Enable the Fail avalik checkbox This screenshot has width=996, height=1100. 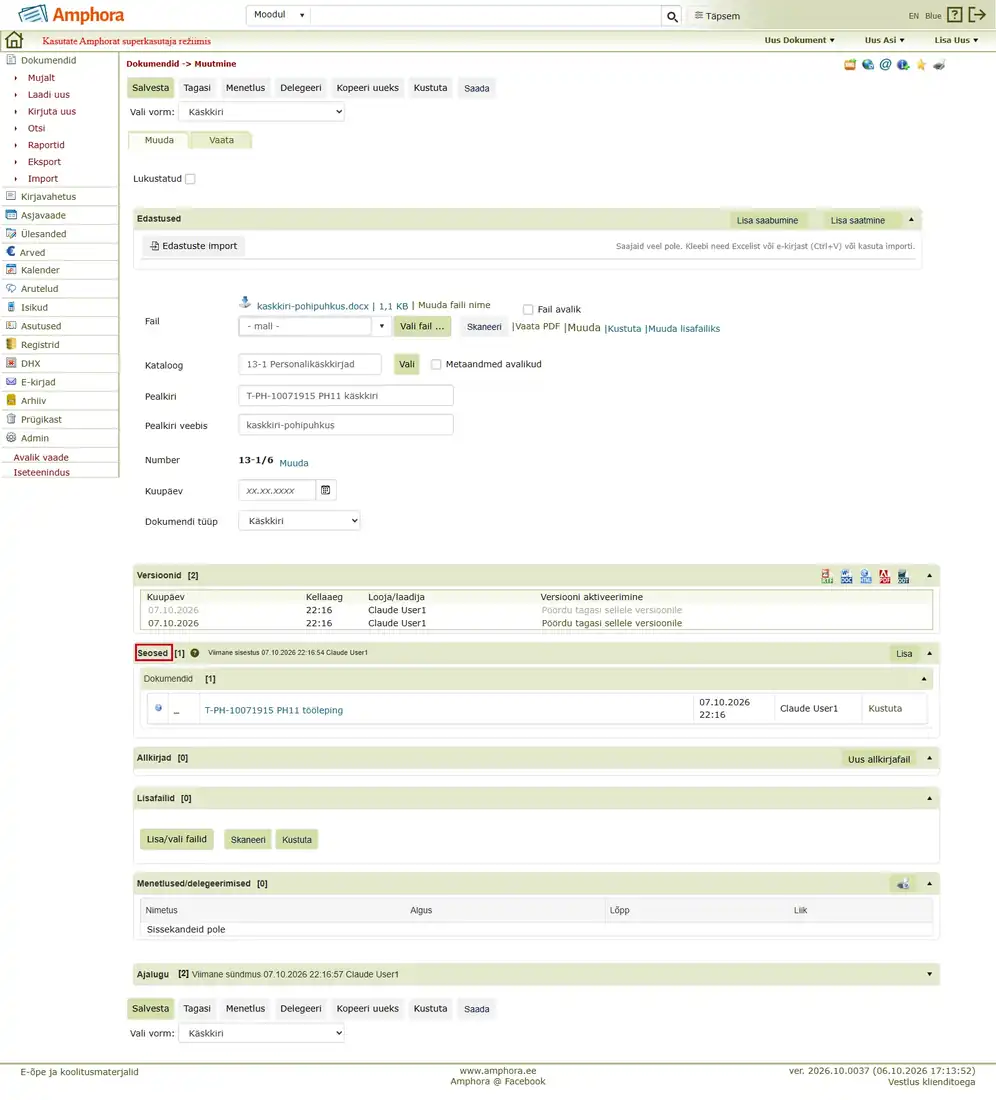click(x=528, y=309)
